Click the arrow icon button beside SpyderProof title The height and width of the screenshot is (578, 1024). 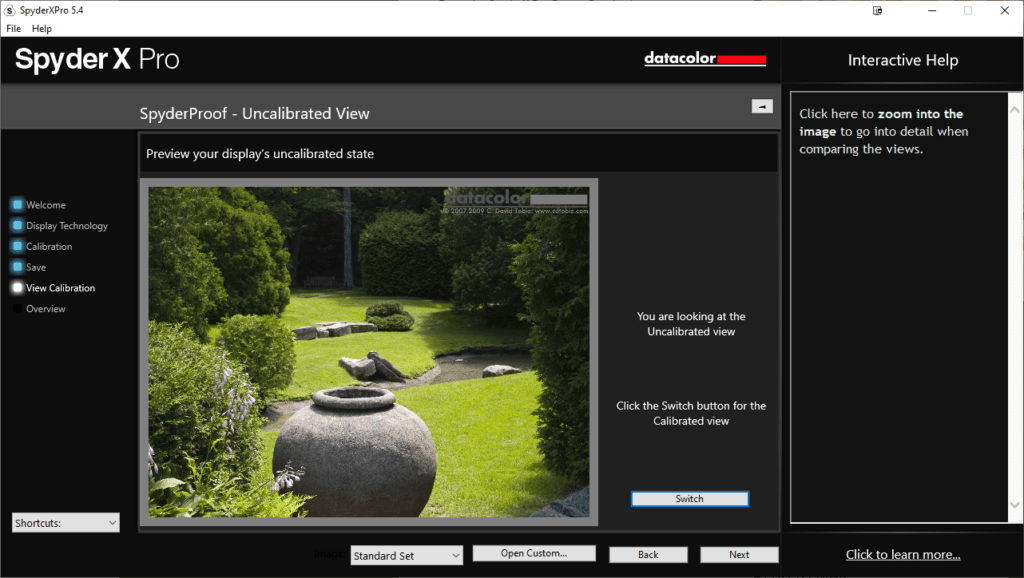click(x=762, y=106)
